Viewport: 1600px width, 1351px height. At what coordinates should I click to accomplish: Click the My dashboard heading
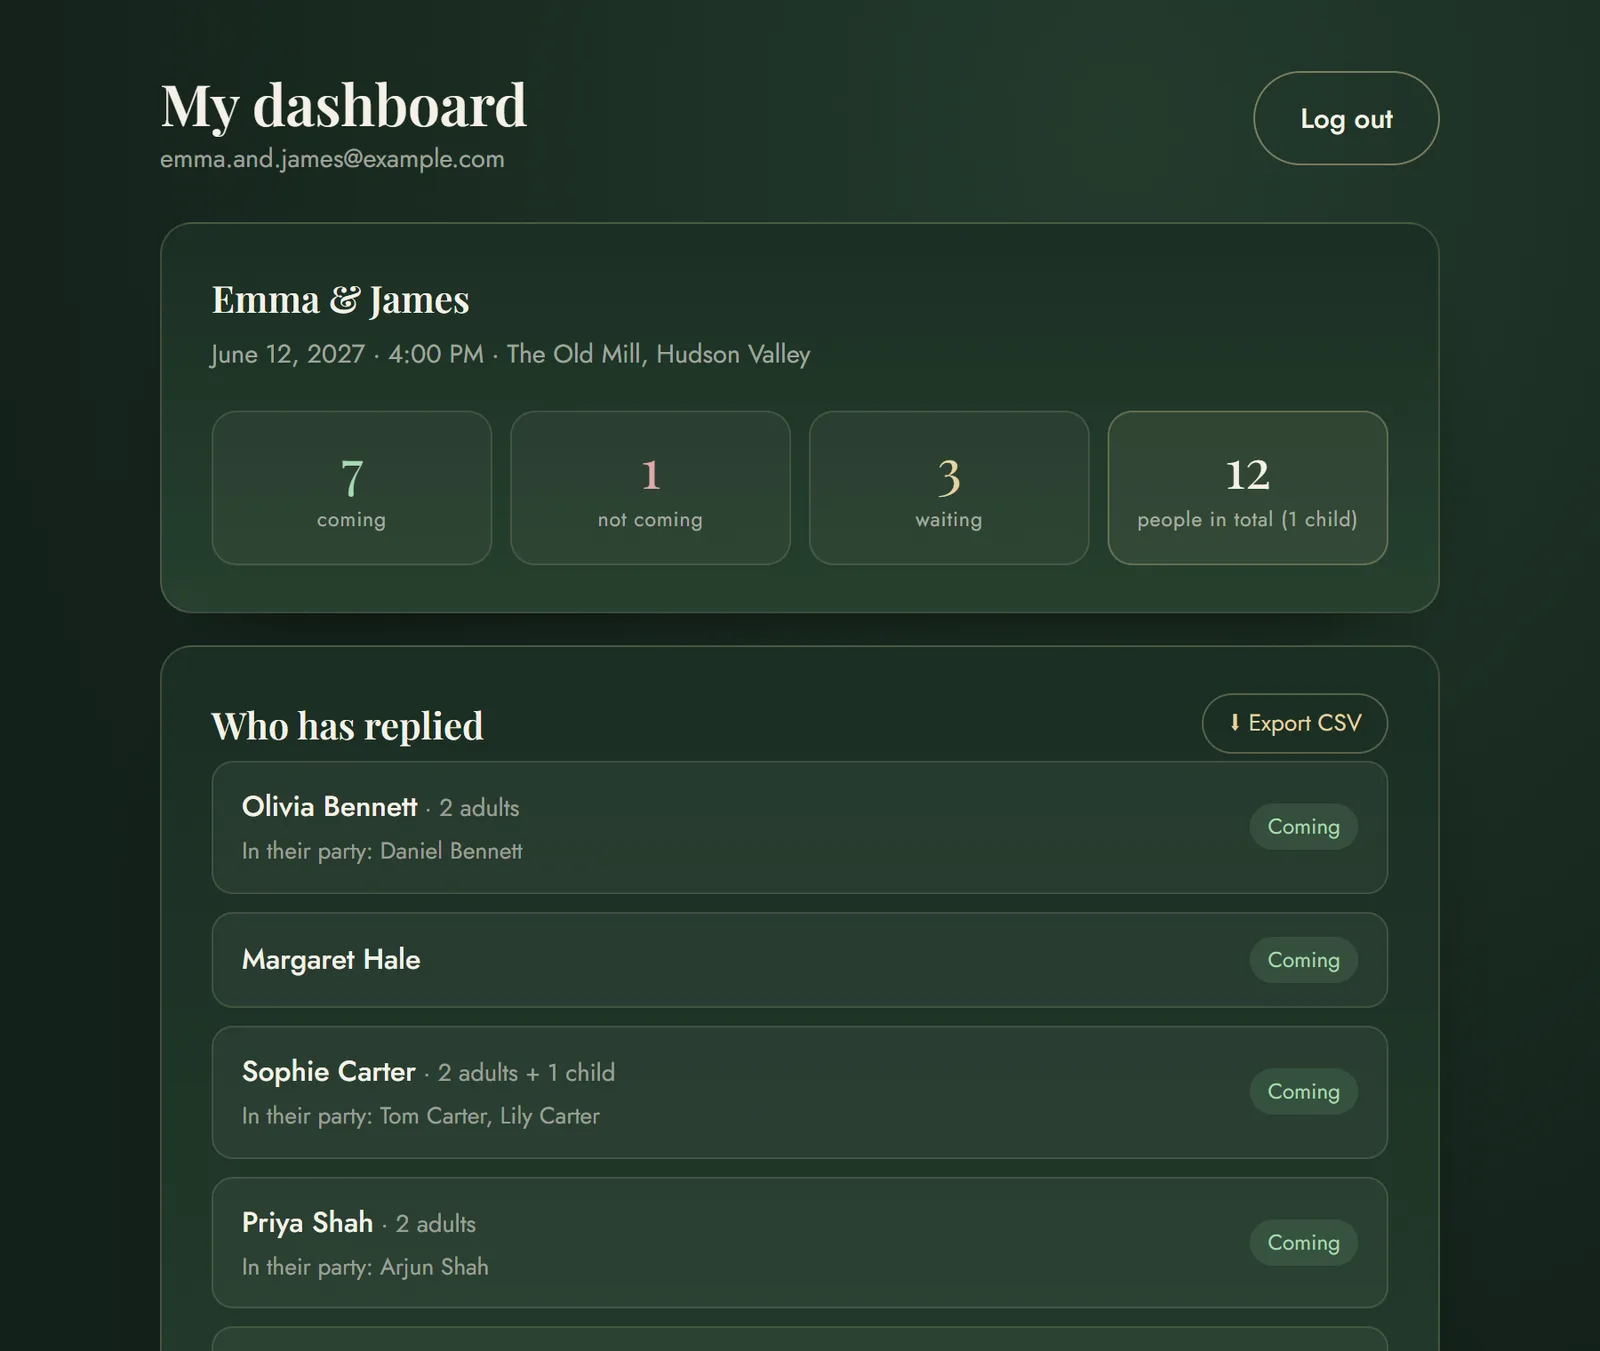coord(343,105)
